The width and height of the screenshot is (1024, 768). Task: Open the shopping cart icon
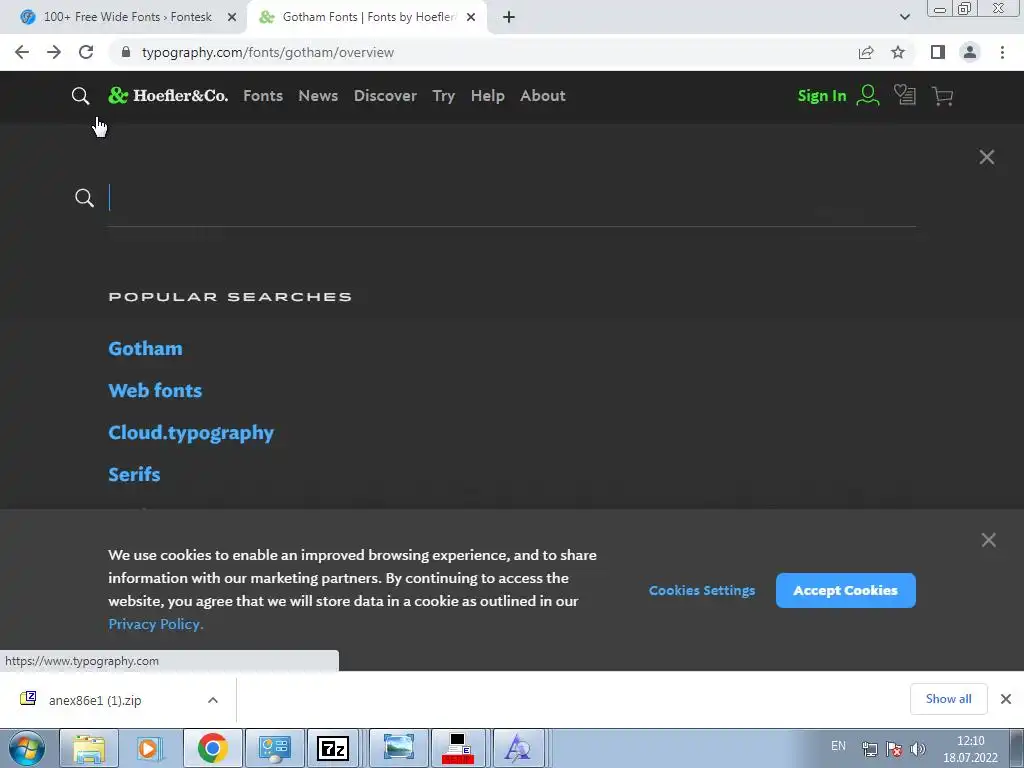coord(942,96)
